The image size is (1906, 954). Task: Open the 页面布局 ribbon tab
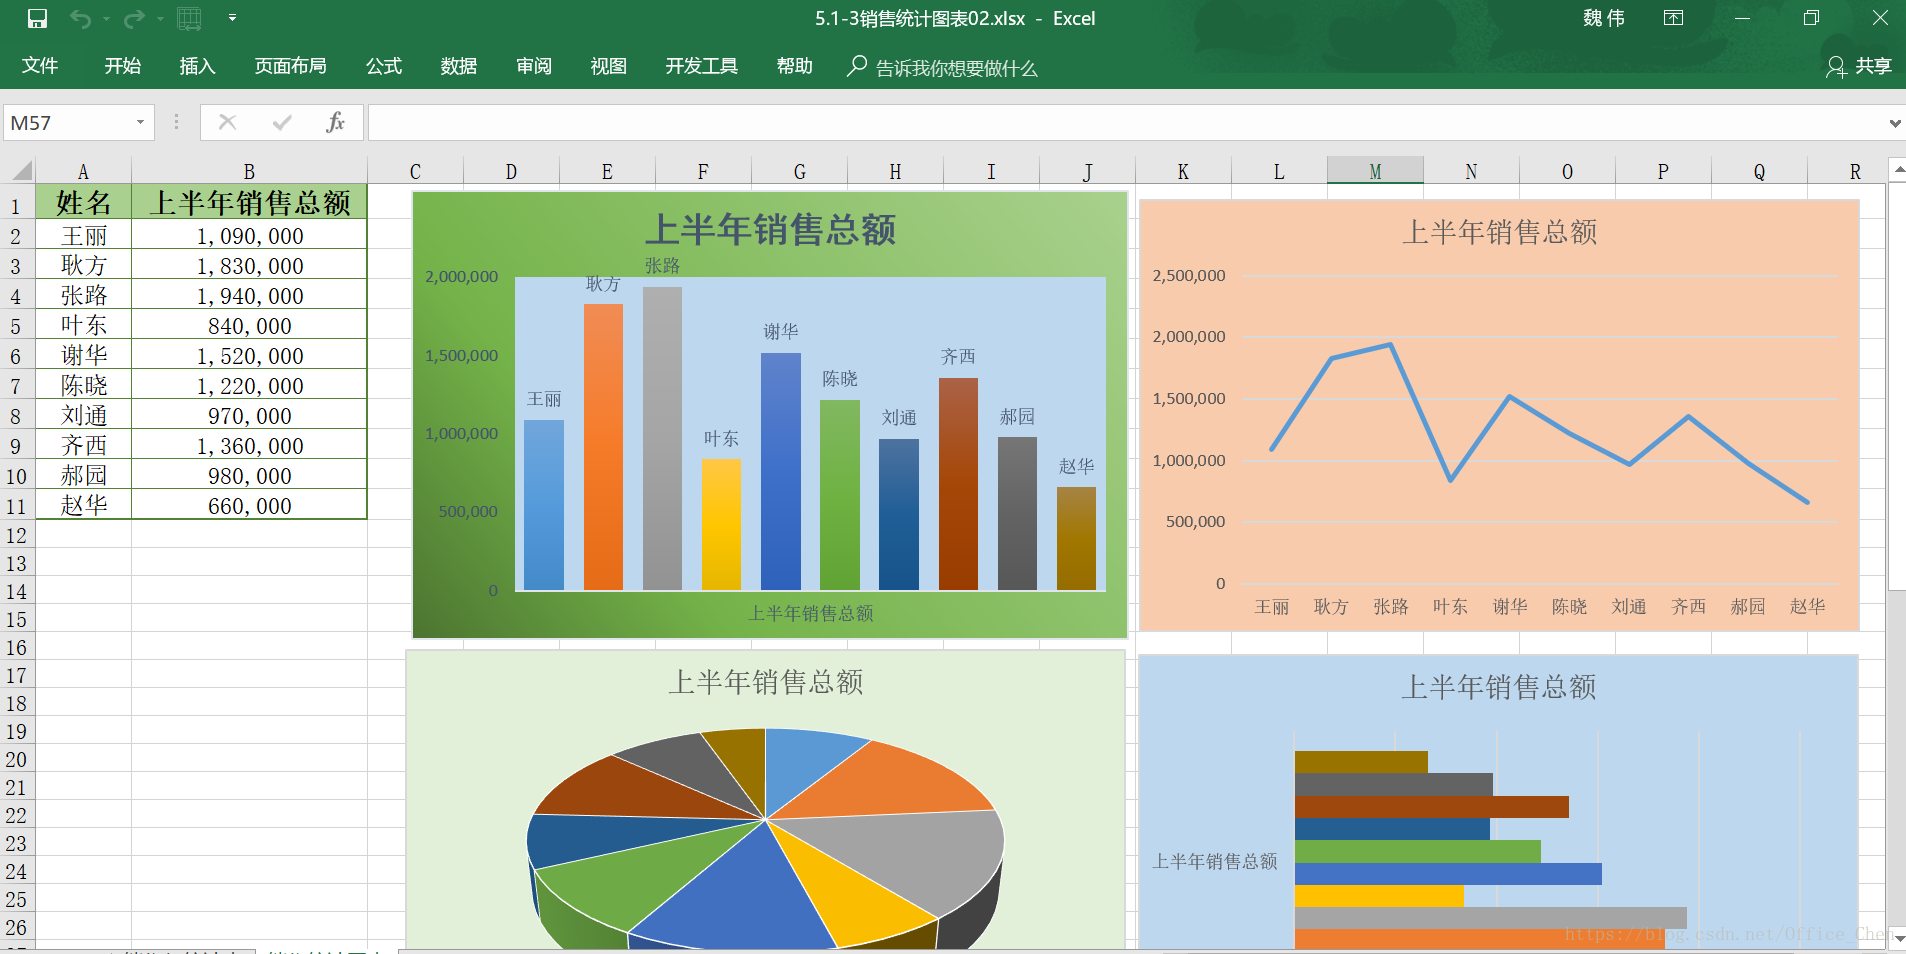click(290, 66)
